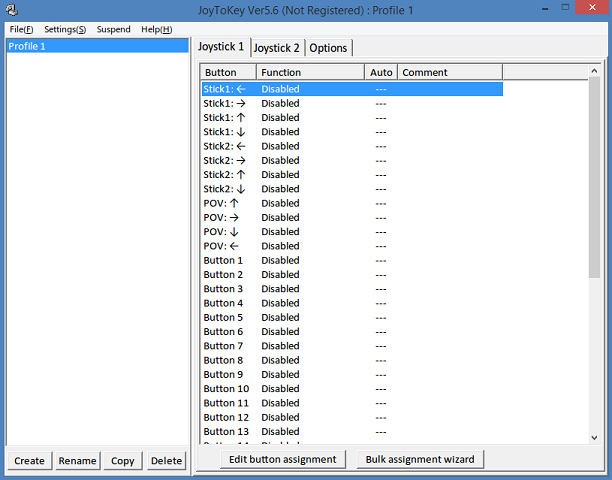The height and width of the screenshot is (480, 612).
Task: Click the Create profile button
Action: (29, 461)
